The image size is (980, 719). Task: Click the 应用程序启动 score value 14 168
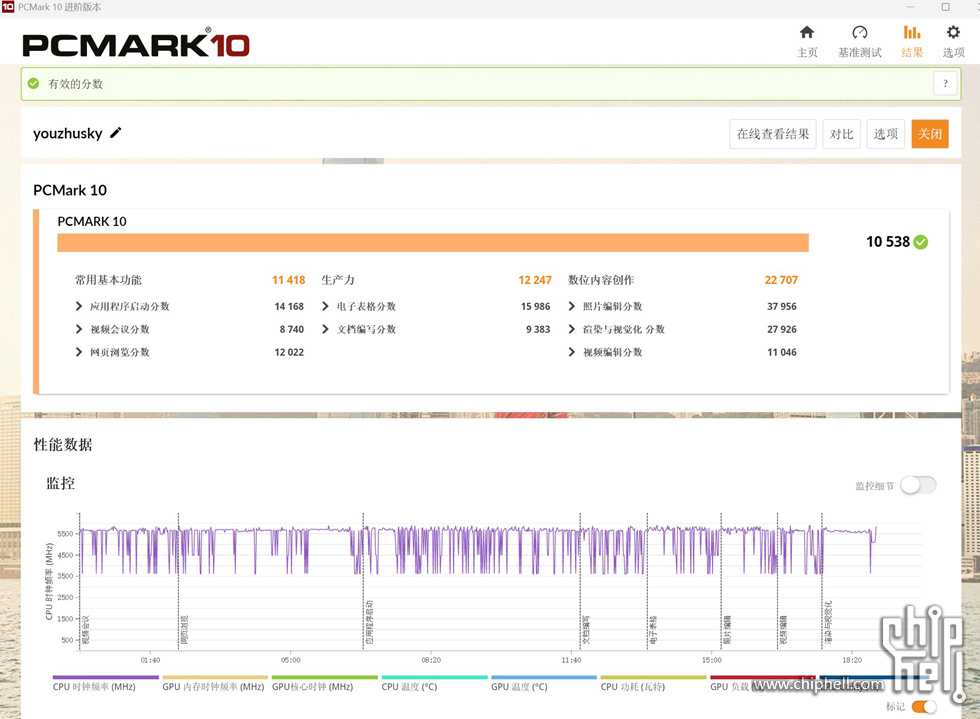pyautogui.click(x=289, y=306)
